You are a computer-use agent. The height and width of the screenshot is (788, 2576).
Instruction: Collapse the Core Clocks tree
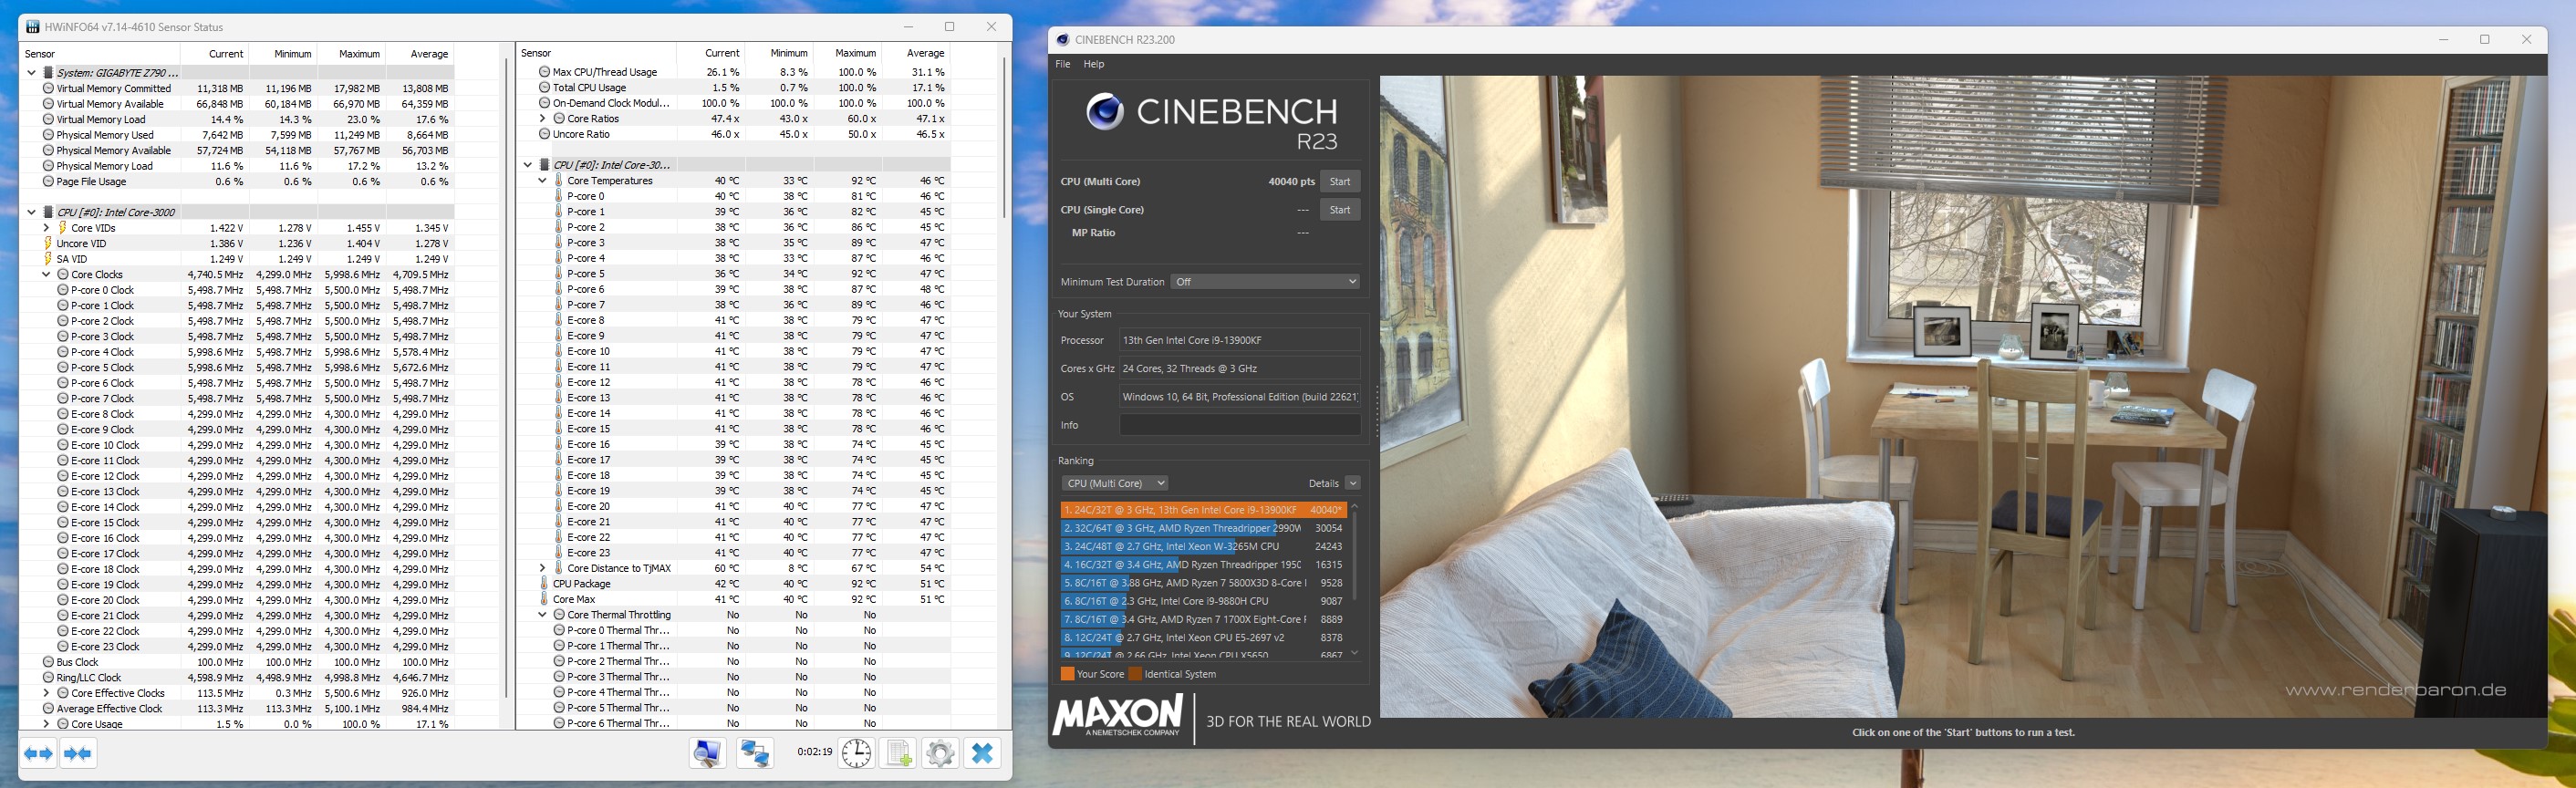46,274
